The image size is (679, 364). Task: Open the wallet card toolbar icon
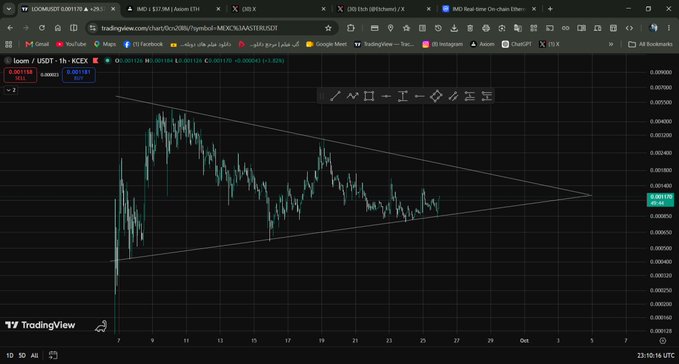(x=375, y=28)
